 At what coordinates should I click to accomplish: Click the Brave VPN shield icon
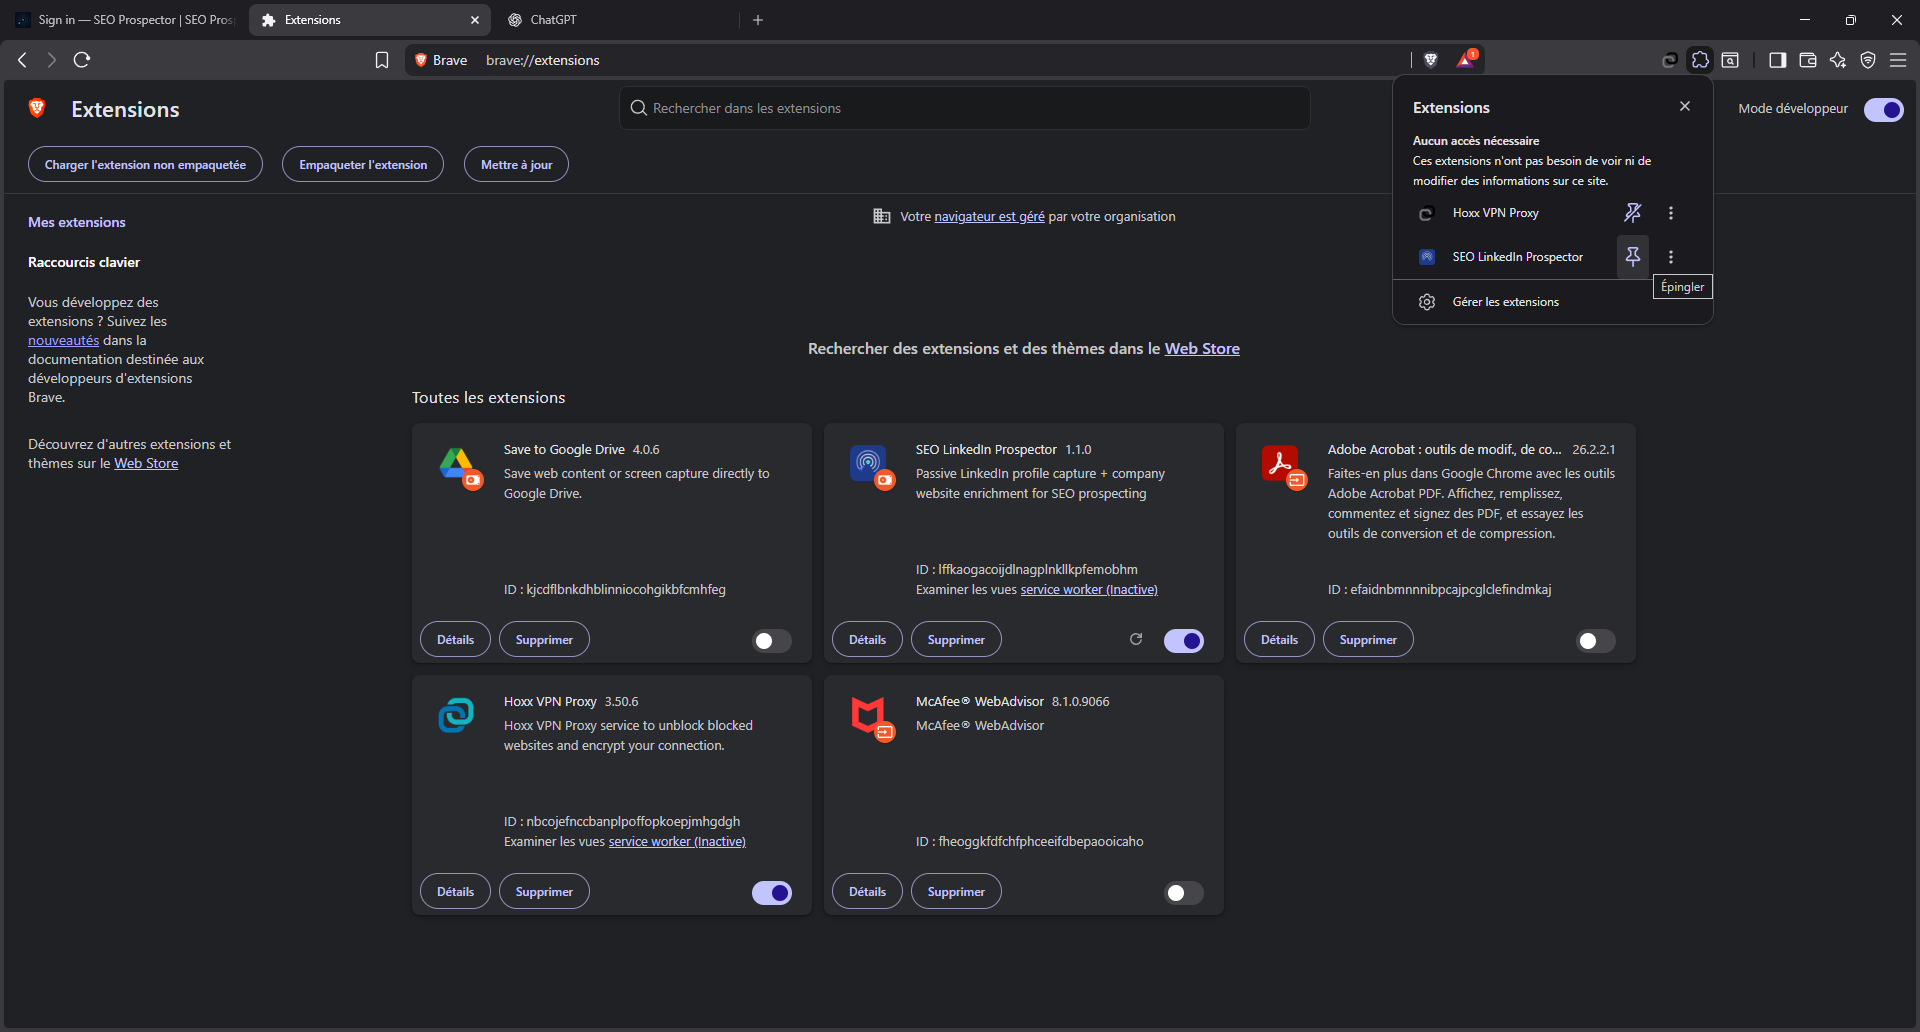[x=1868, y=60]
